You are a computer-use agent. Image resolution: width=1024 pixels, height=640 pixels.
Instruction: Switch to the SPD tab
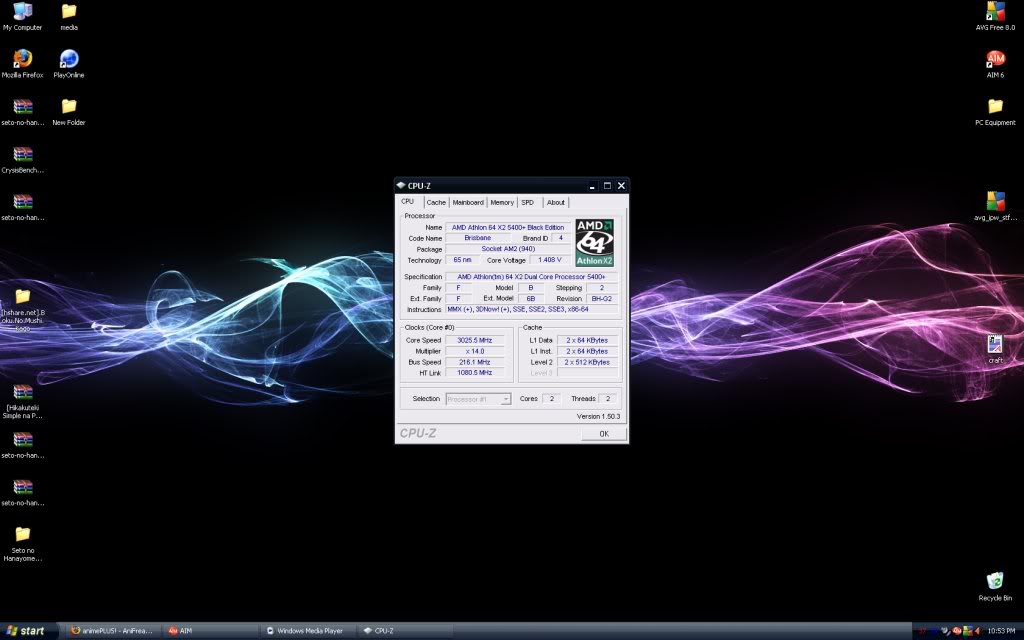pos(528,202)
